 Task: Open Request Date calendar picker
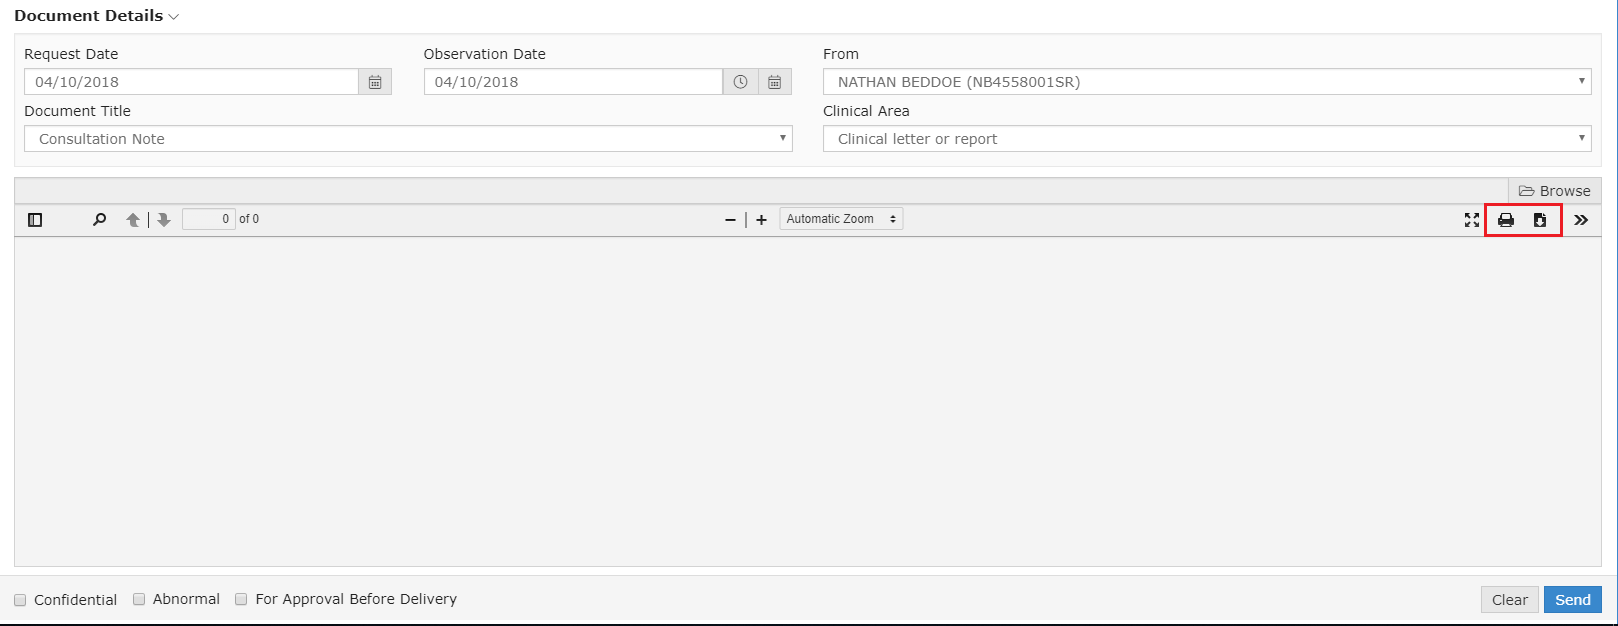coord(375,82)
